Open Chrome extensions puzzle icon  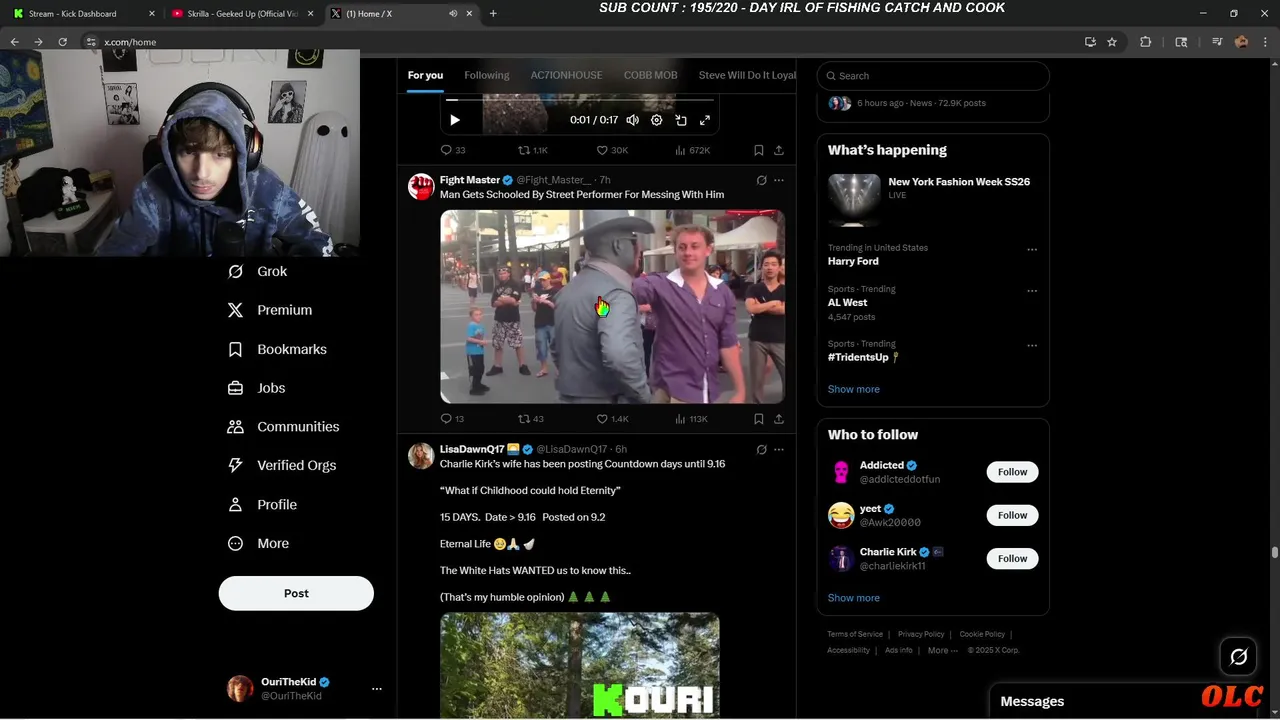(1146, 42)
